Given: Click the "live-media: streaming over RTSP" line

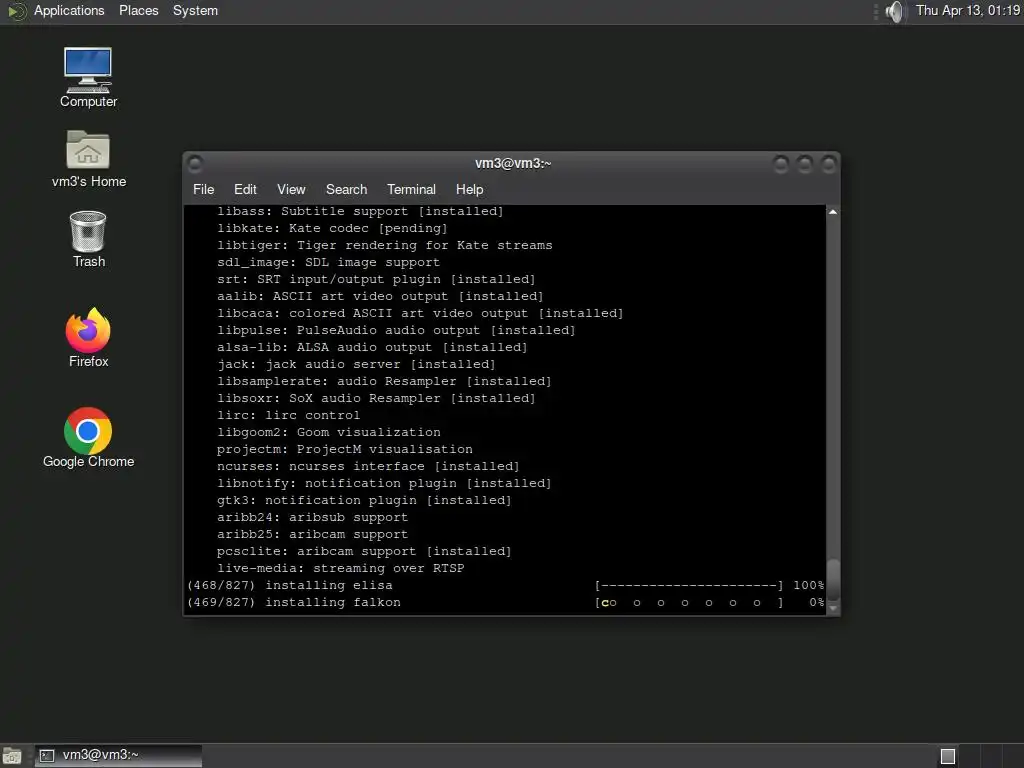Looking at the screenshot, I should [x=340, y=568].
